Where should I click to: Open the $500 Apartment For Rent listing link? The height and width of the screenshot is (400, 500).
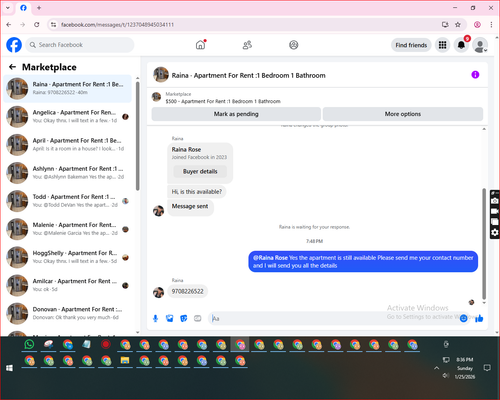(x=223, y=101)
